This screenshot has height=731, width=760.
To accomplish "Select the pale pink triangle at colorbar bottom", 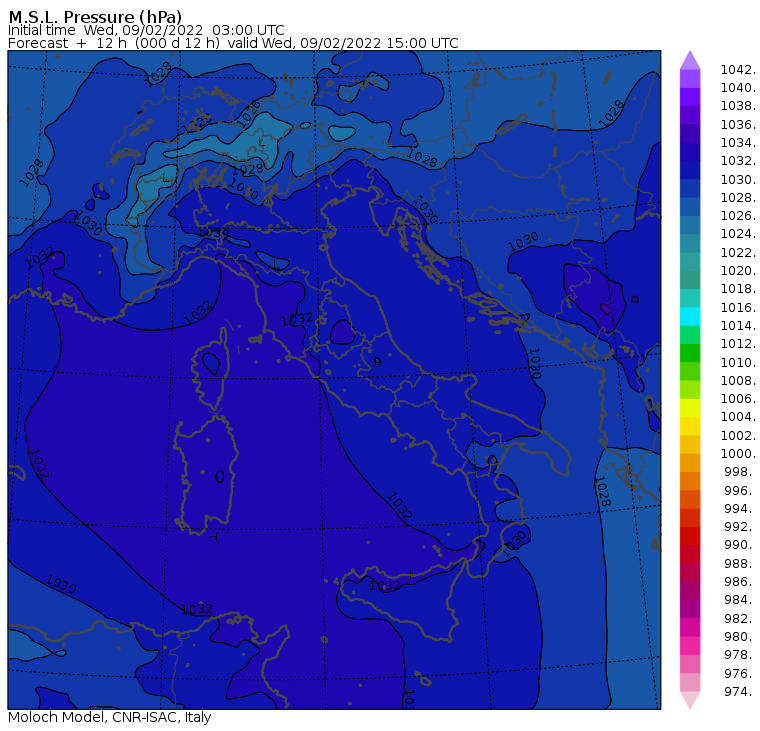I will (690, 699).
